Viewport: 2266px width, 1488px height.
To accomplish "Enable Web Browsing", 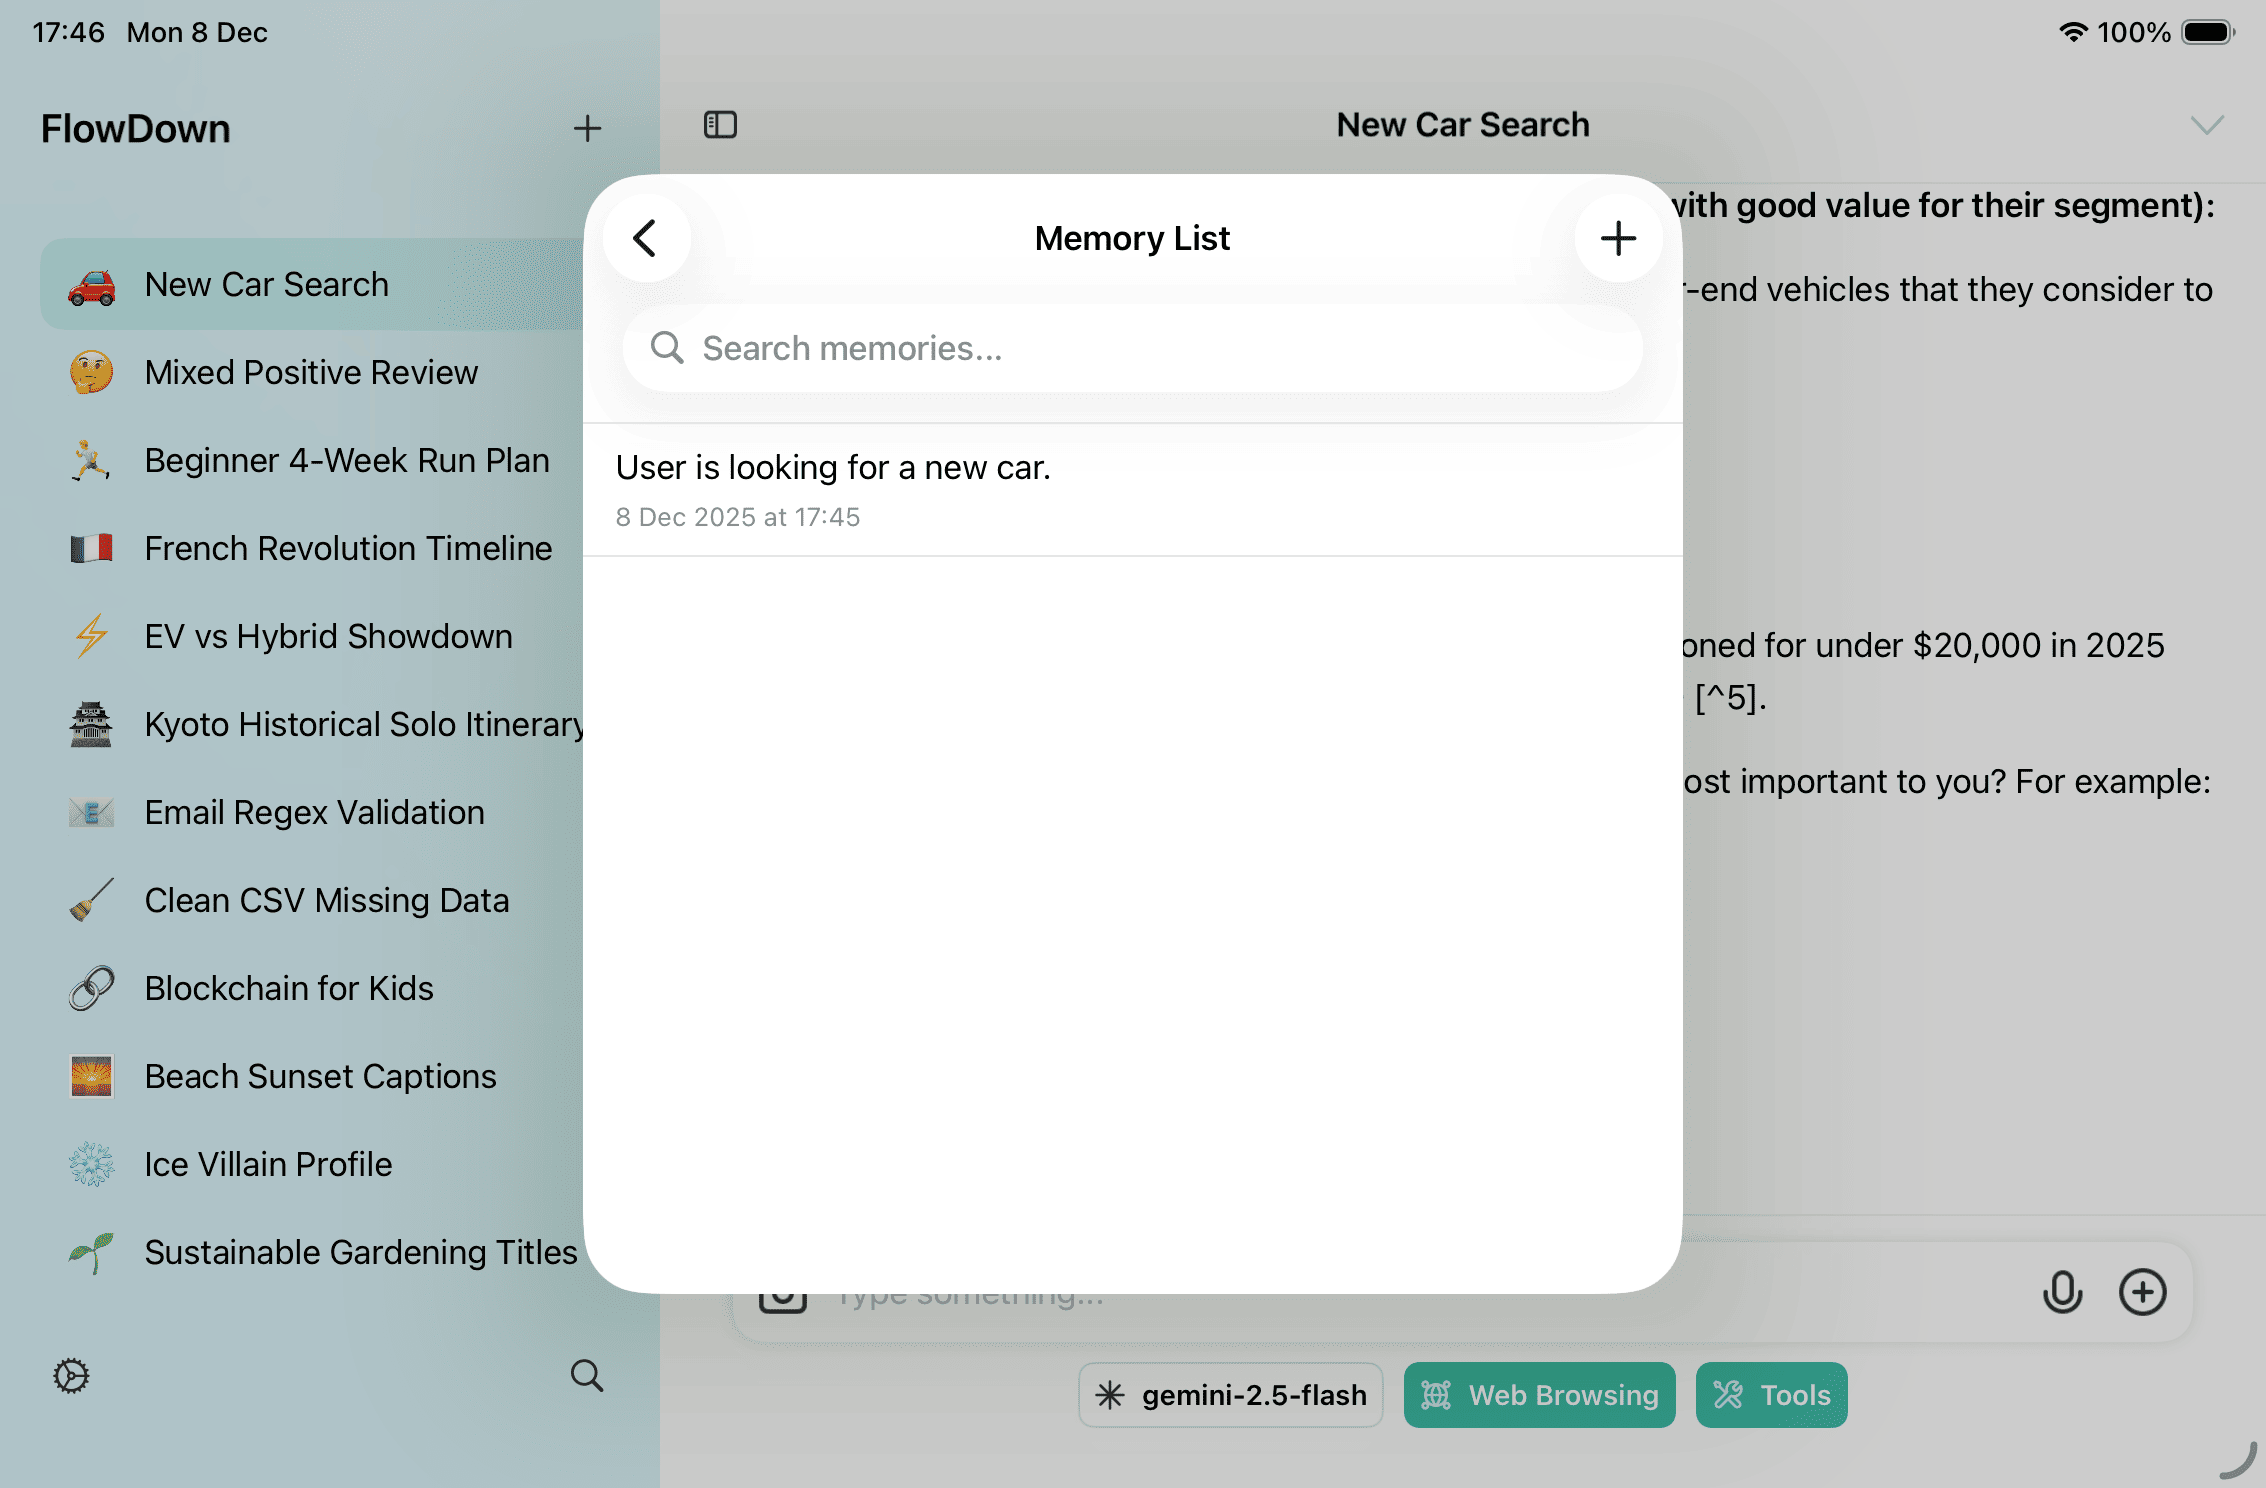I will 1539,1395.
